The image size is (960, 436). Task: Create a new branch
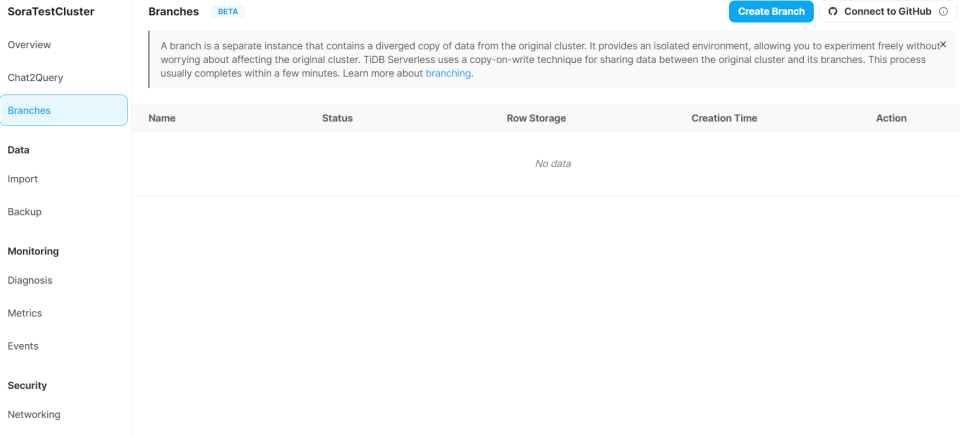click(771, 12)
